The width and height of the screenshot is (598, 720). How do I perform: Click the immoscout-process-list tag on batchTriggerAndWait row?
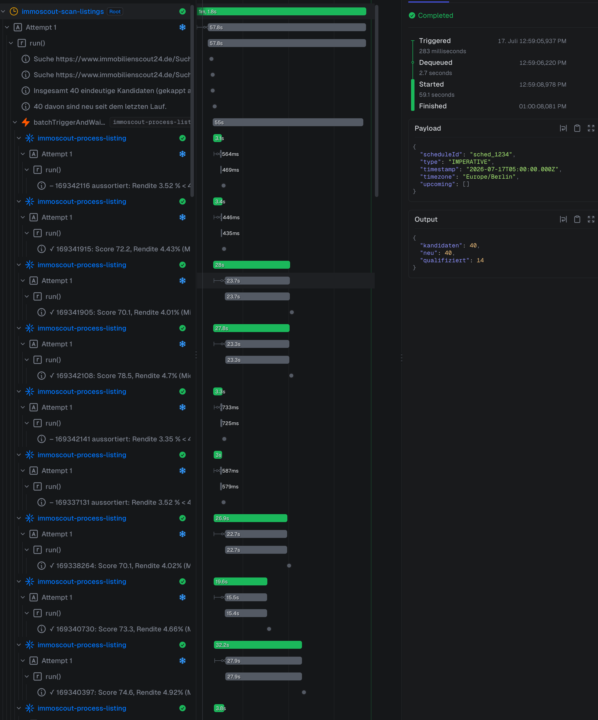point(151,122)
